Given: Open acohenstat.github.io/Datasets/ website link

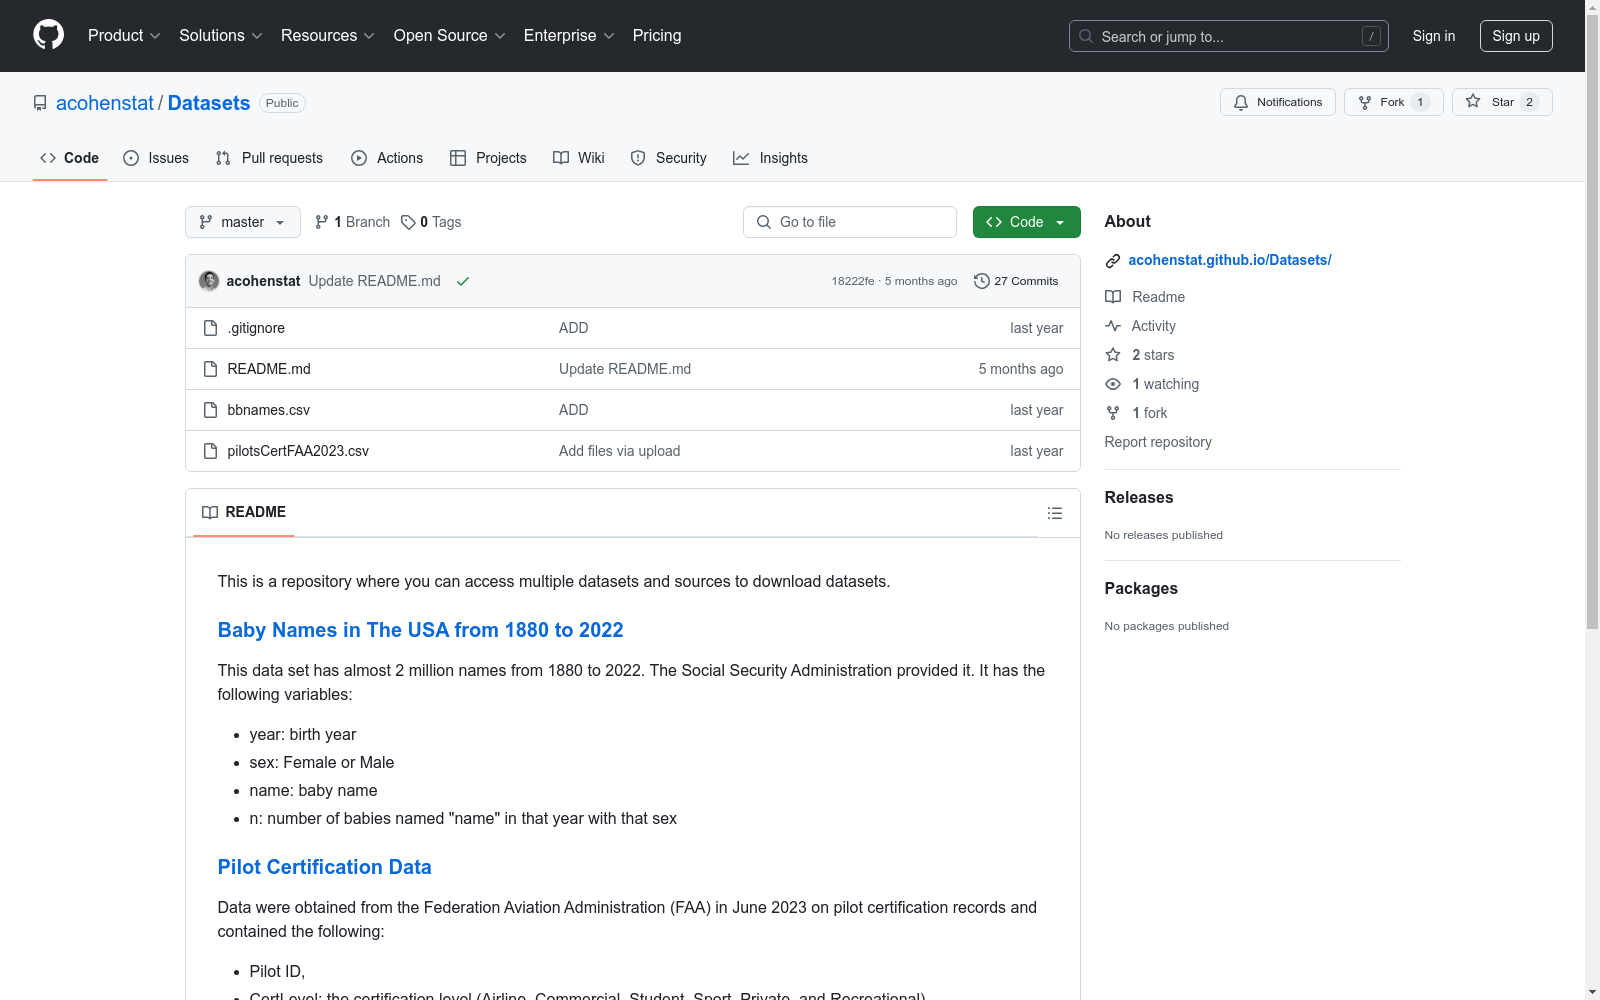Looking at the screenshot, I should point(1230,260).
